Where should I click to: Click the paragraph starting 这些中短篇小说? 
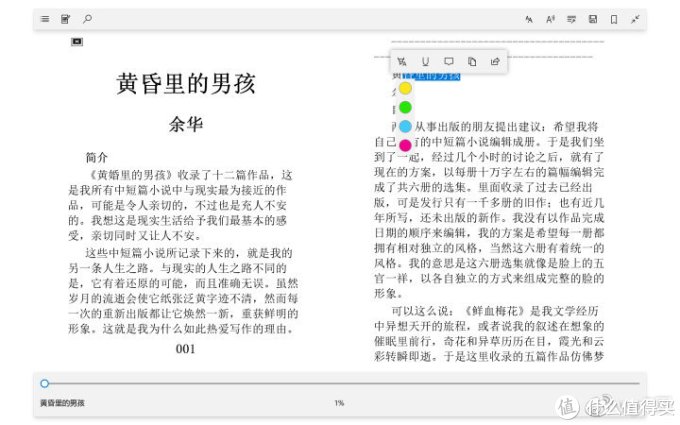[183, 291]
